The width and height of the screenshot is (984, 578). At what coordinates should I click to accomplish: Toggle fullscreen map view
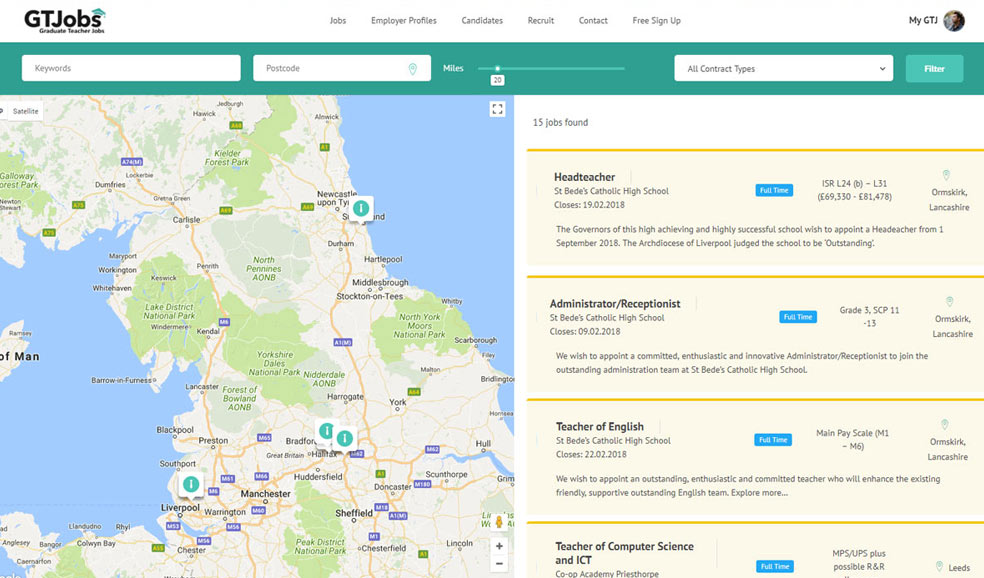(497, 110)
